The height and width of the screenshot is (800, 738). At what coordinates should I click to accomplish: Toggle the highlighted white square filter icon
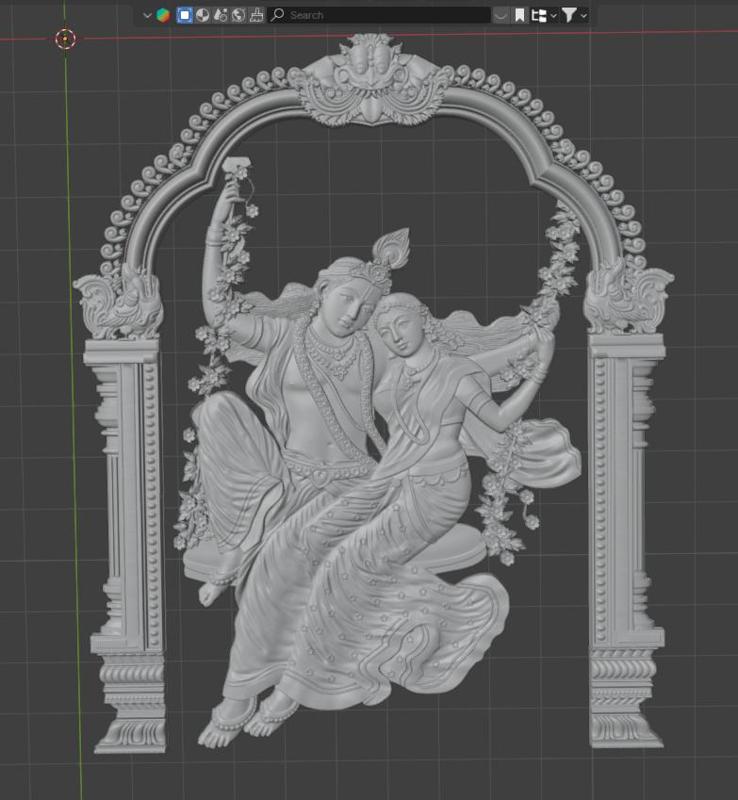(x=184, y=15)
